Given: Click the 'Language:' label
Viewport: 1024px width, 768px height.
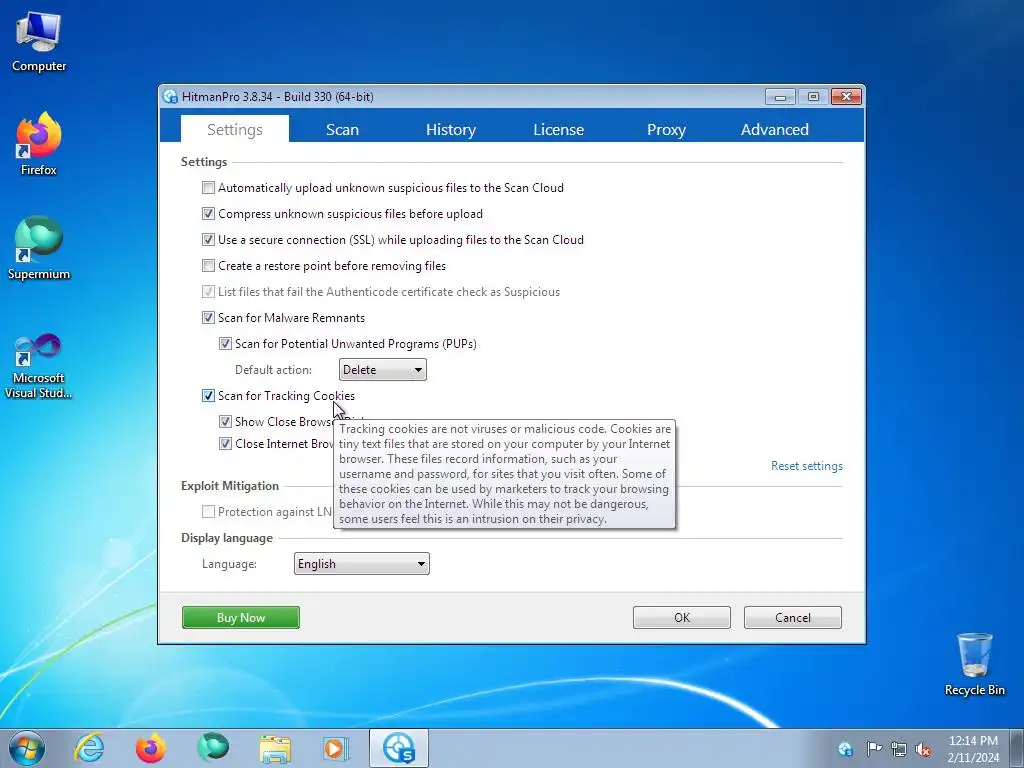Looking at the screenshot, I should [229, 564].
